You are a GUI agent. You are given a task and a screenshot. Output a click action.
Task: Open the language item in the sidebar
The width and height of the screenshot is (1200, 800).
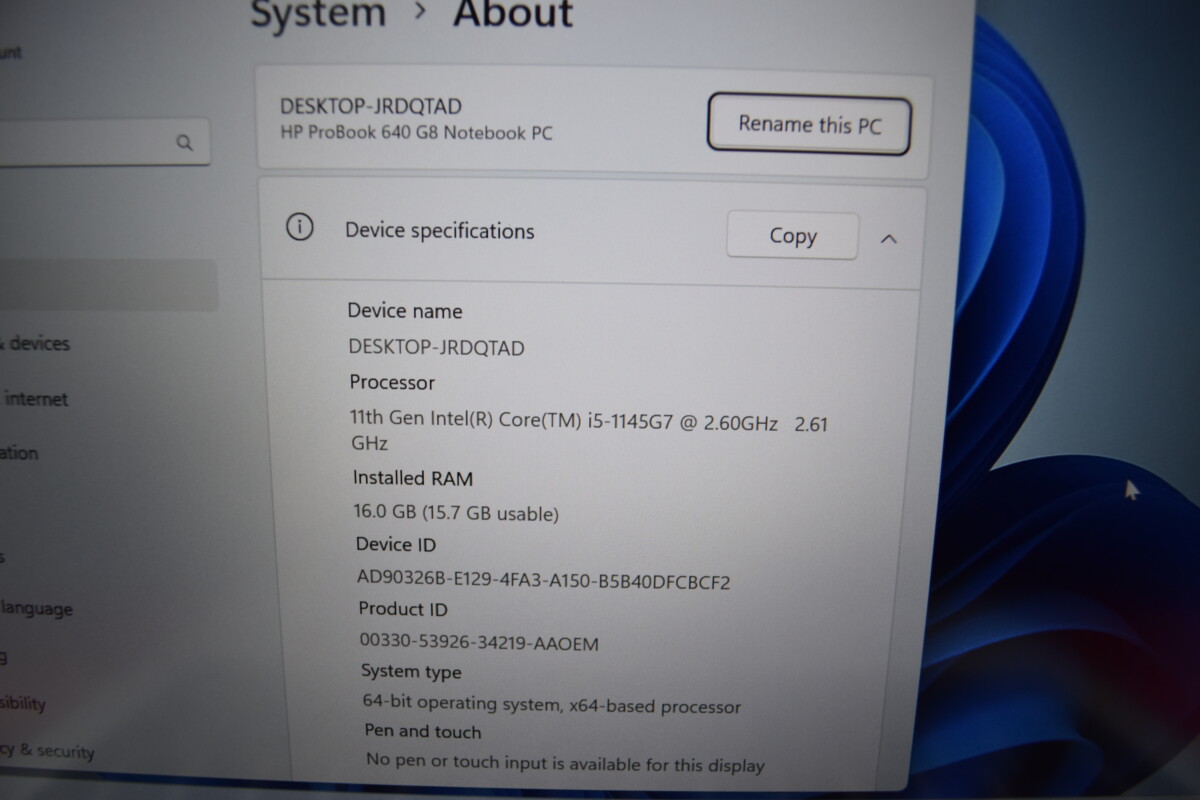pos(36,609)
